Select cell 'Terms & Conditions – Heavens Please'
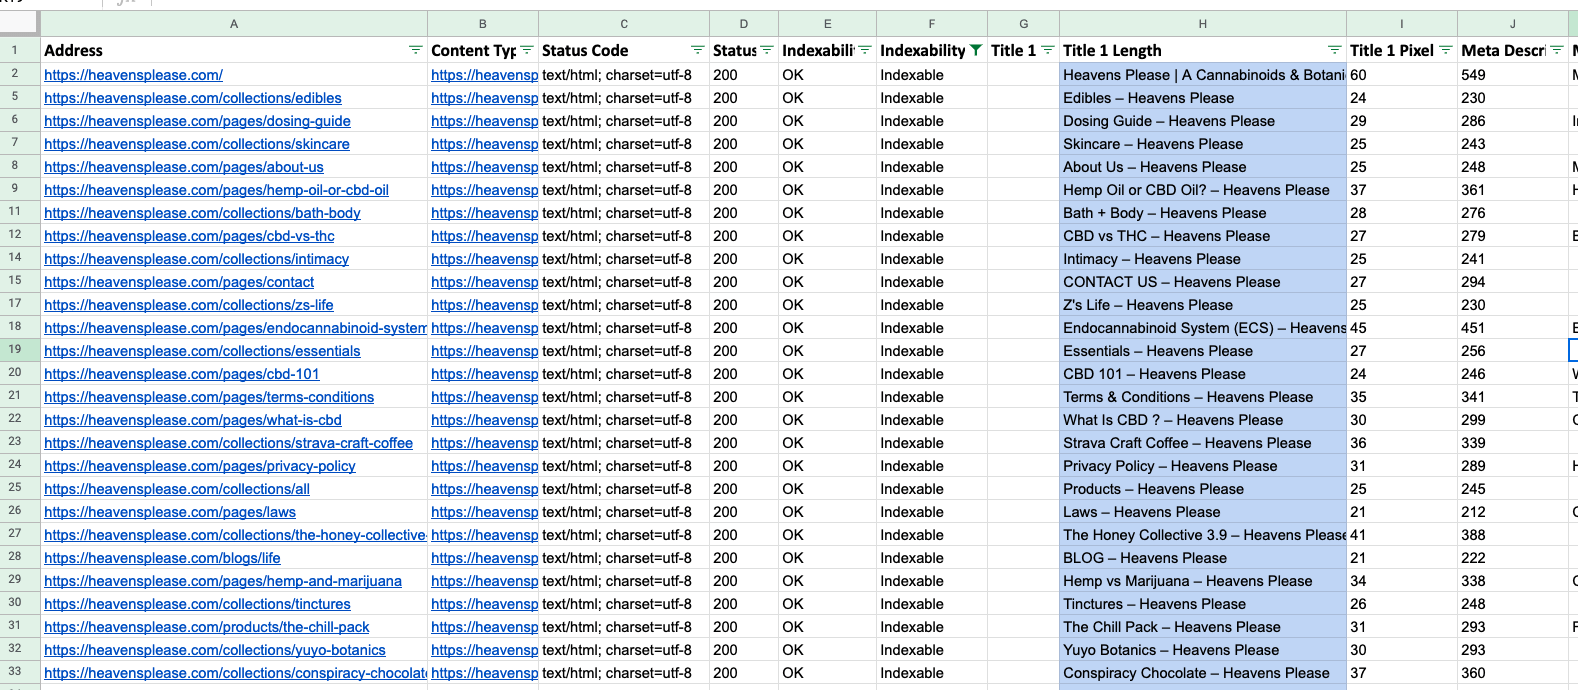This screenshot has height=690, width=1578. [1203, 397]
